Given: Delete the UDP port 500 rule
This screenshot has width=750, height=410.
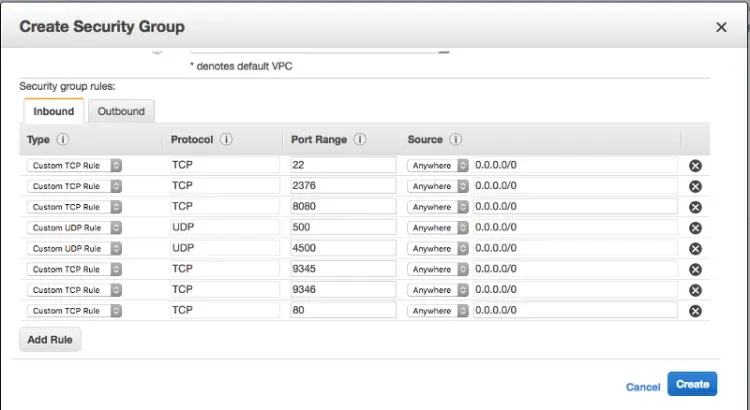Looking at the screenshot, I should click(695, 228).
